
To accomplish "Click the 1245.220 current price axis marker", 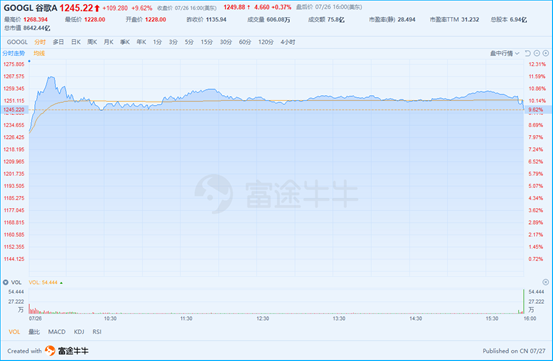I will click(14, 110).
